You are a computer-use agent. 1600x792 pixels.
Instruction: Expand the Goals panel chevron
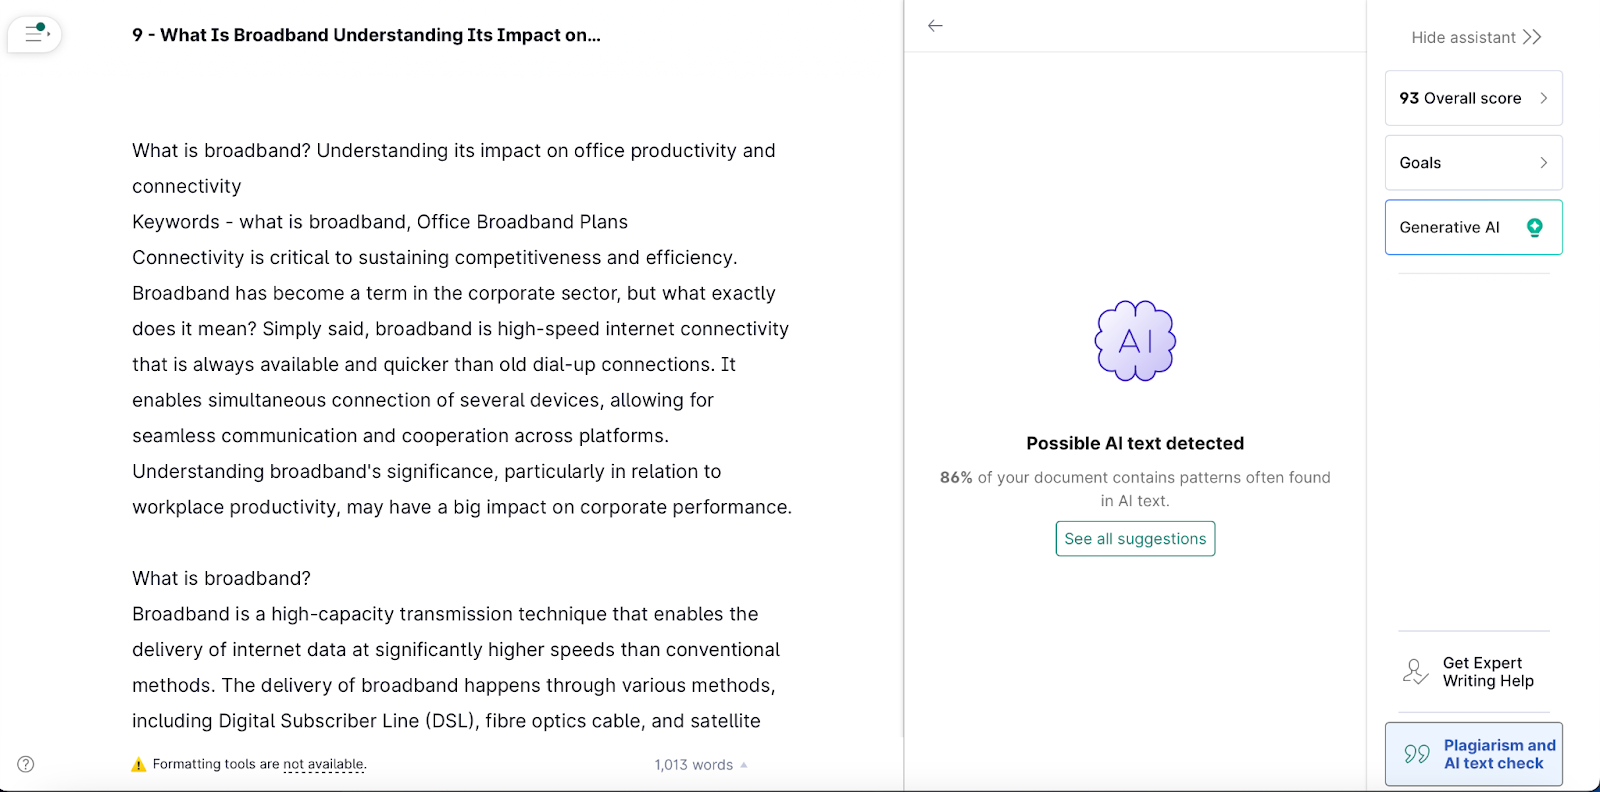[1543, 163]
